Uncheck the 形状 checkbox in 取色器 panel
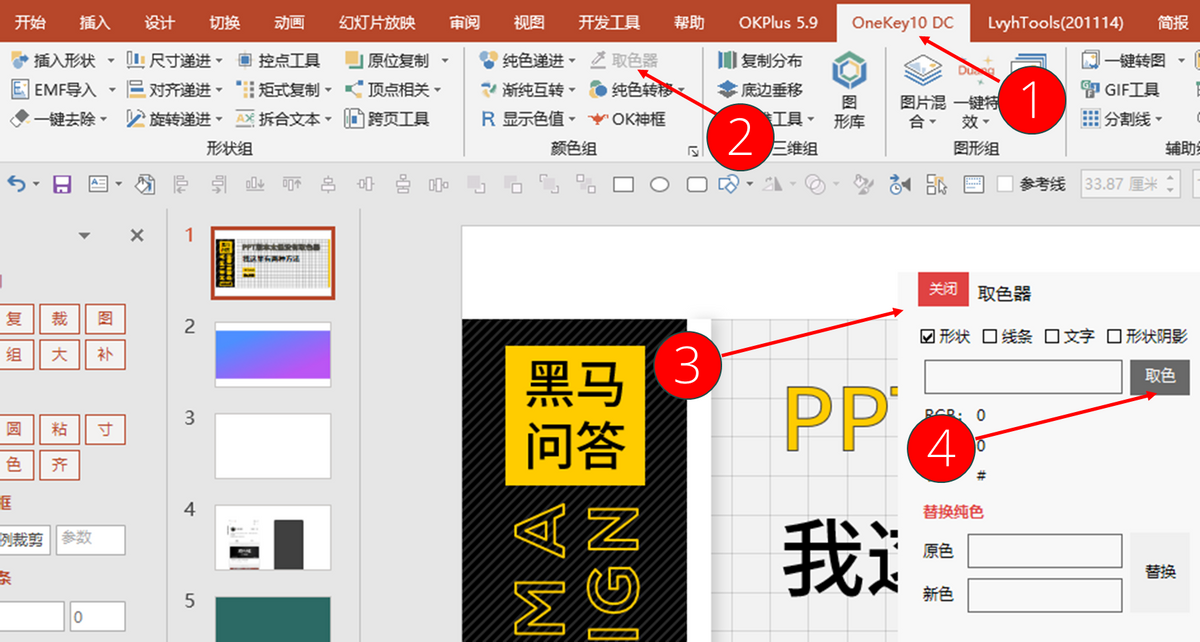Screen dimensions: 1200x642 pos(927,337)
